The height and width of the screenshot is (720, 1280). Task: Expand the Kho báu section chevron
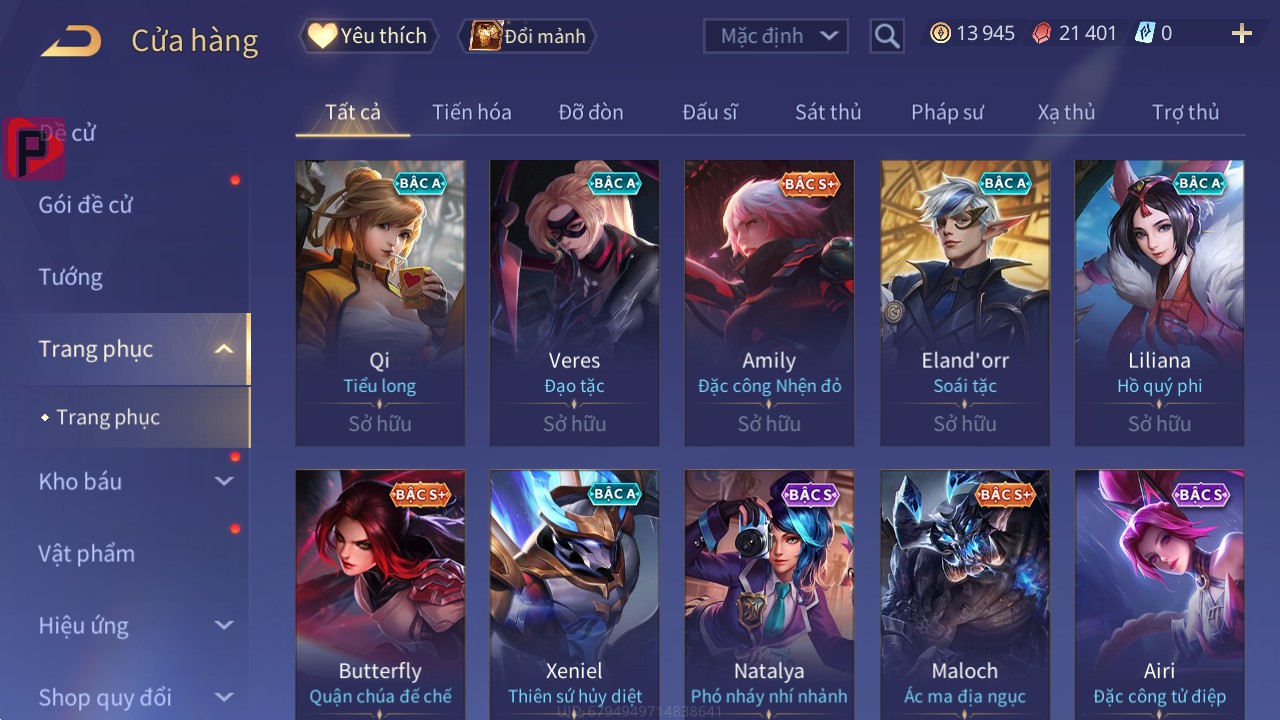tap(224, 481)
